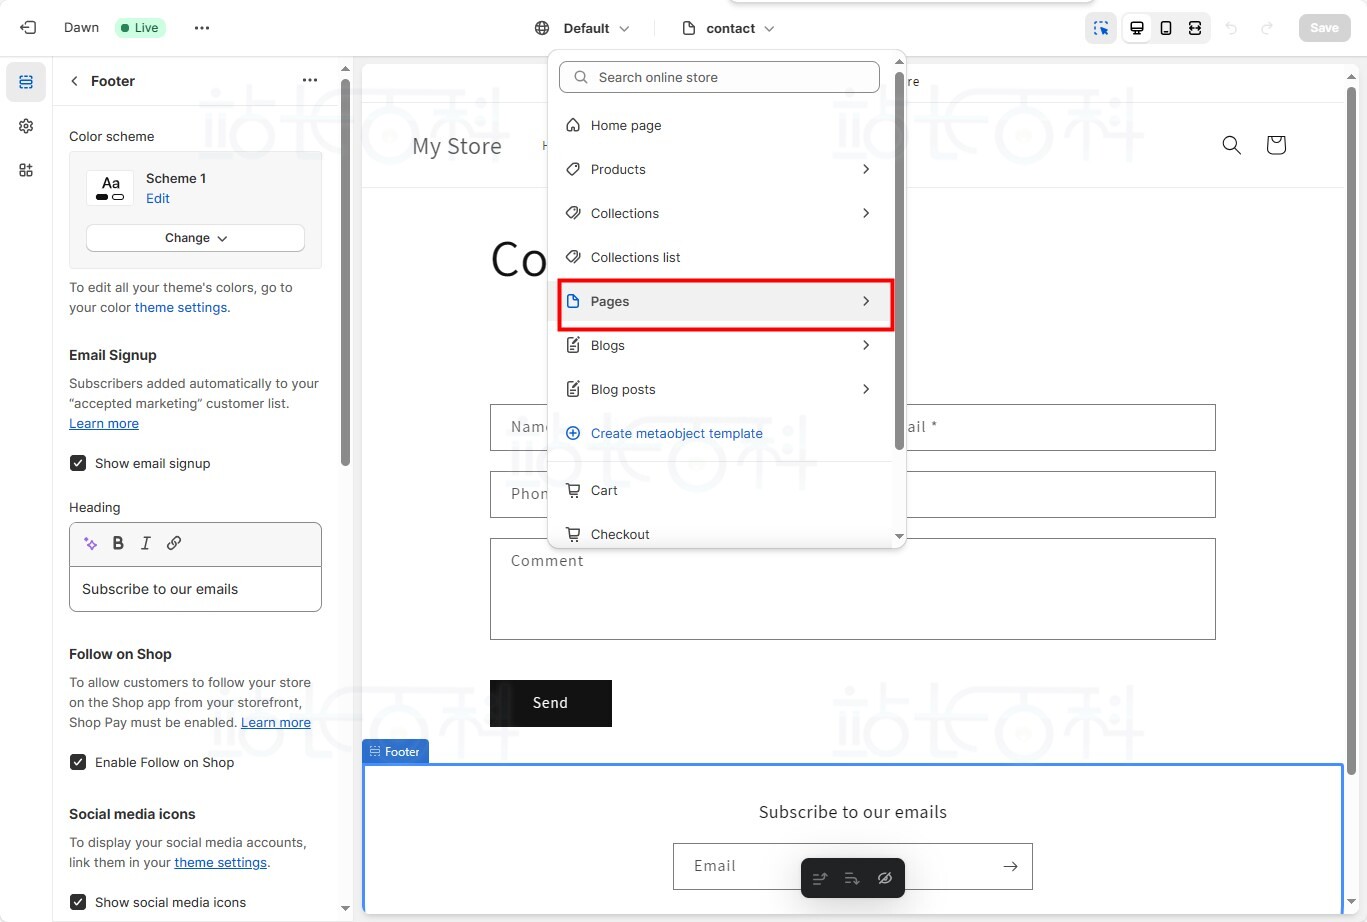Select the desktop preview icon
This screenshot has height=922, width=1367.
coord(1136,27)
